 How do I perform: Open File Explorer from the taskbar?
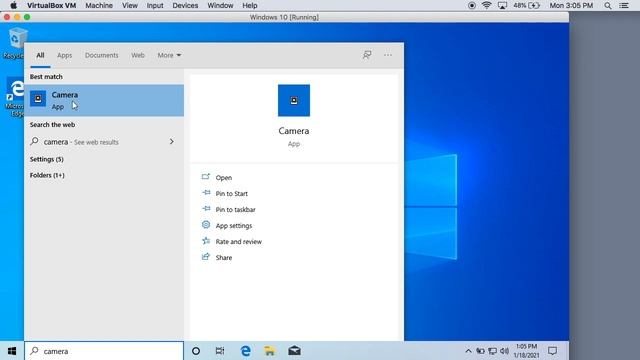[x=269, y=351]
